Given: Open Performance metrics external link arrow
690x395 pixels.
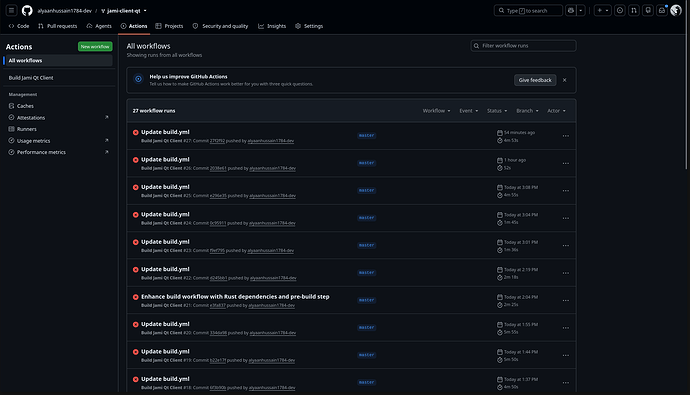Looking at the screenshot, I should (x=106, y=152).
